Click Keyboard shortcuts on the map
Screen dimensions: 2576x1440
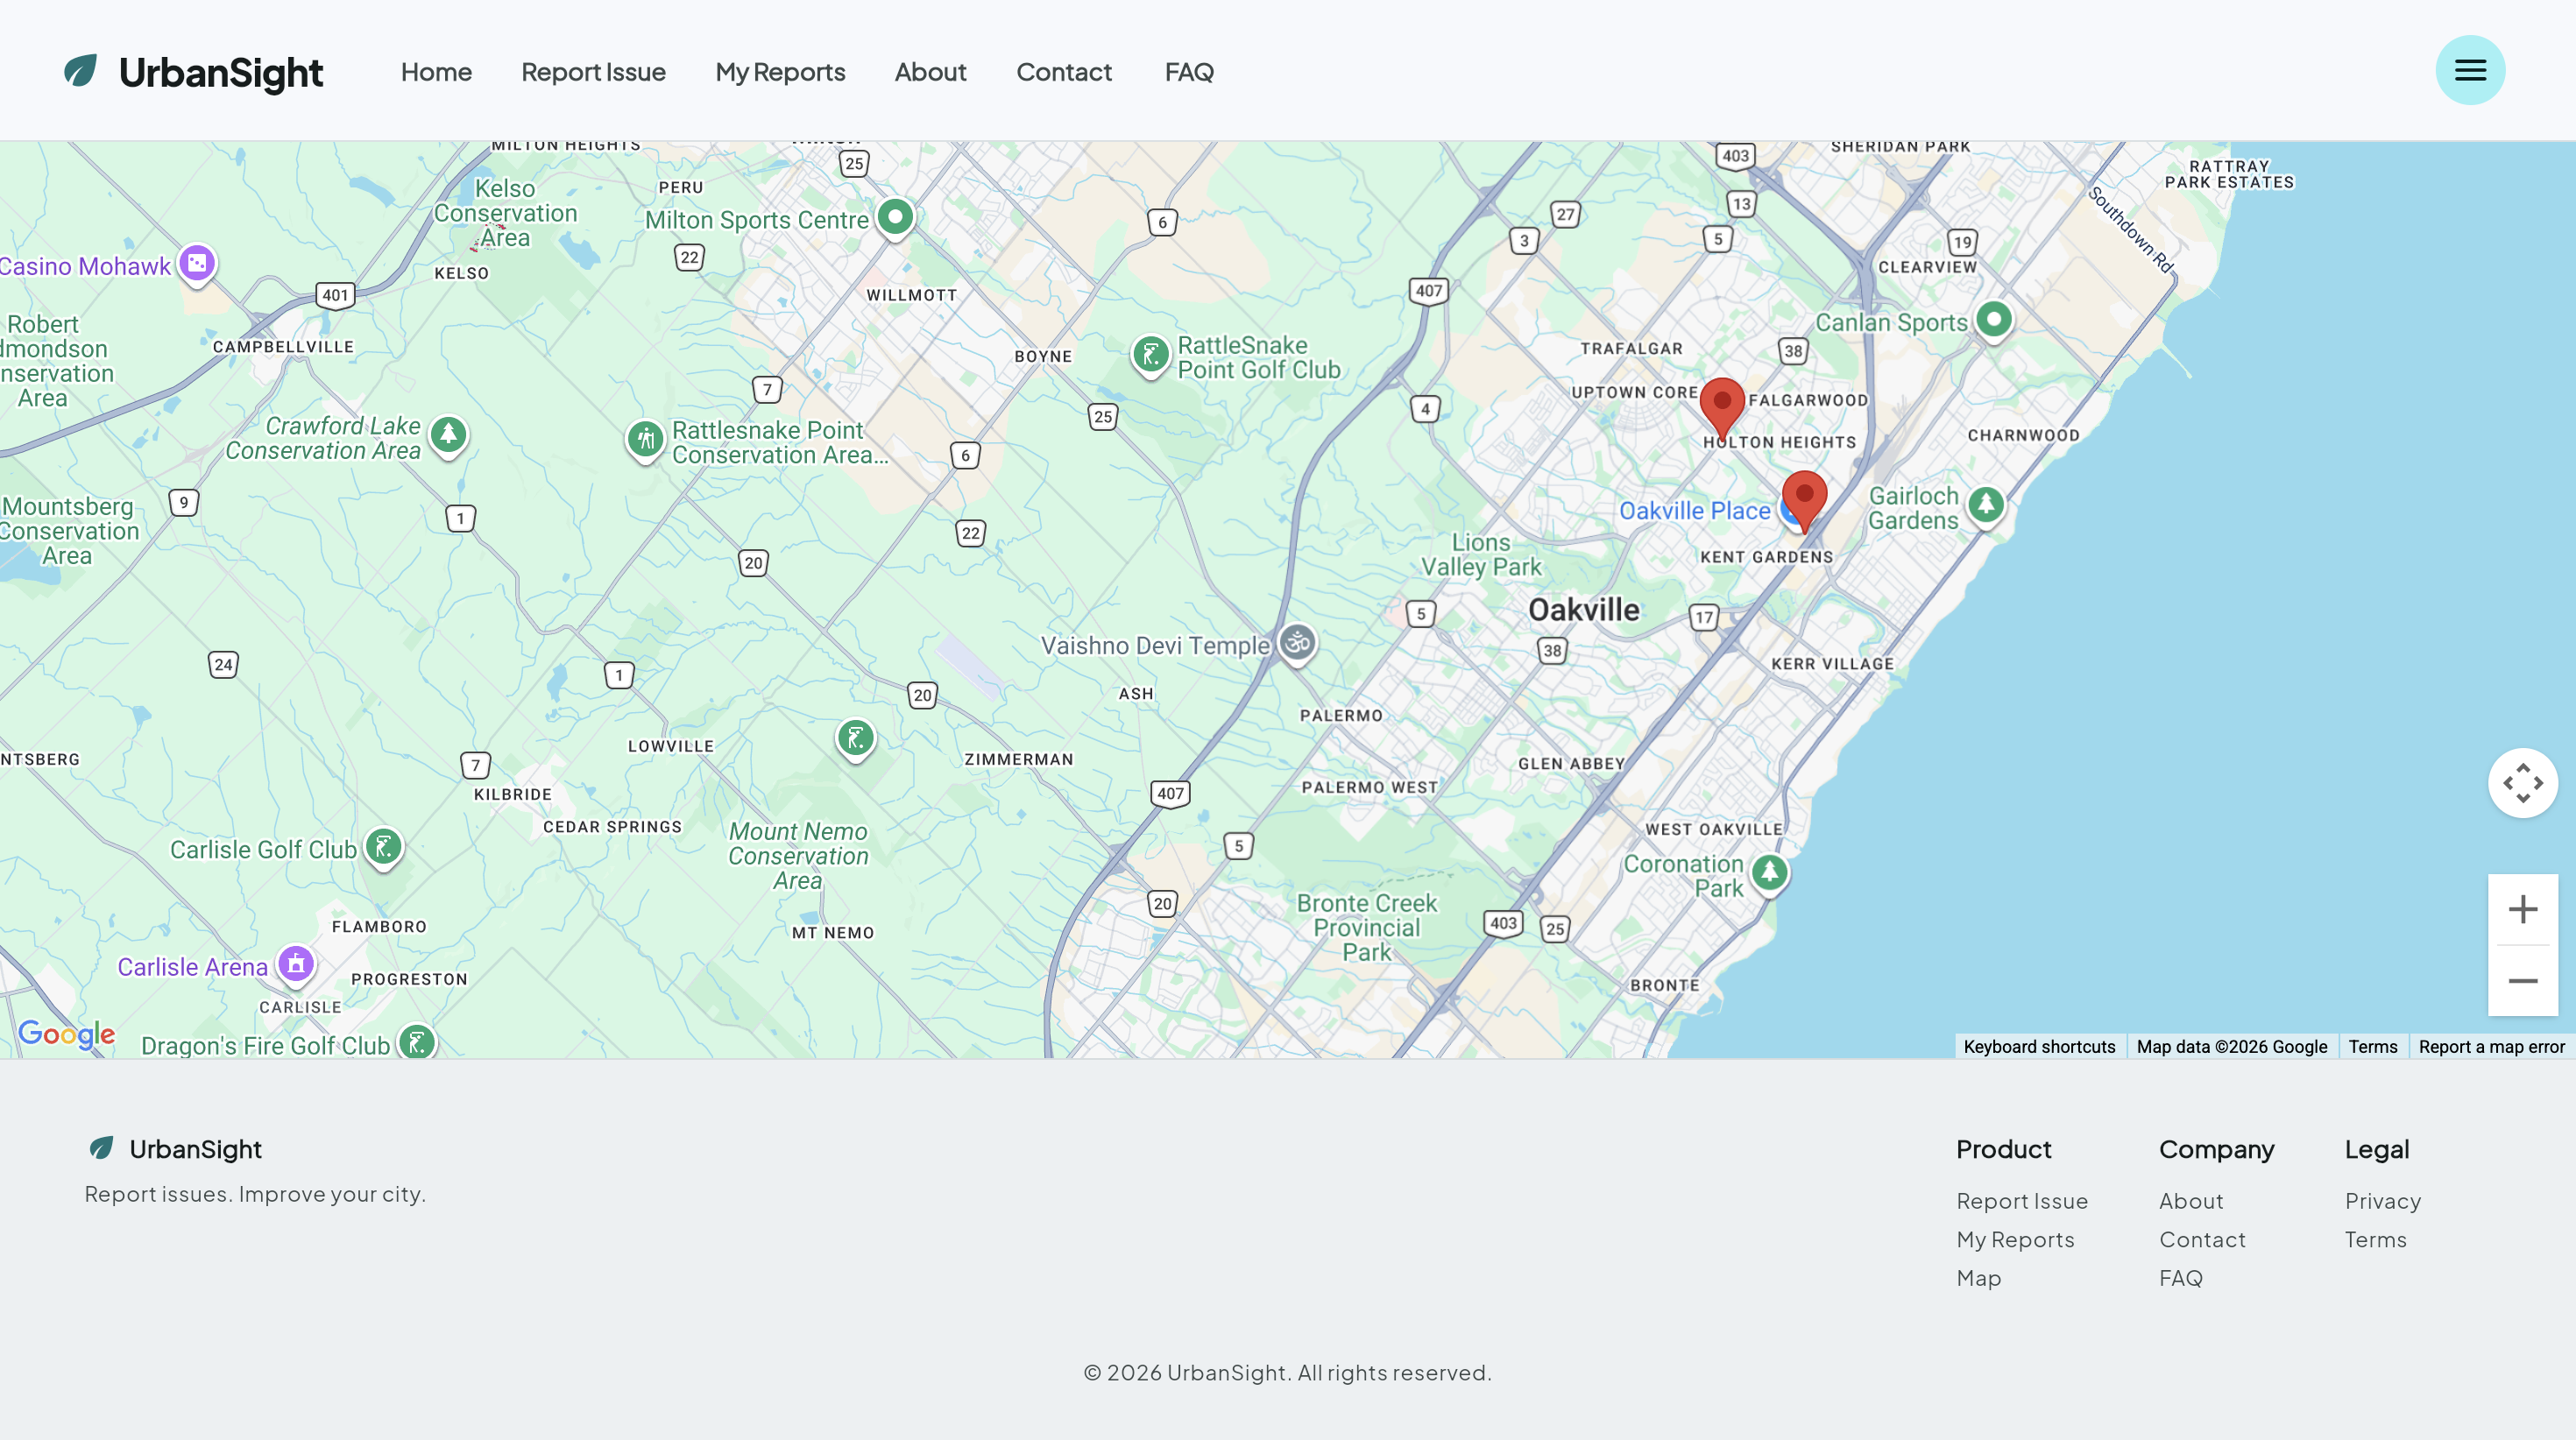[x=2038, y=1047]
